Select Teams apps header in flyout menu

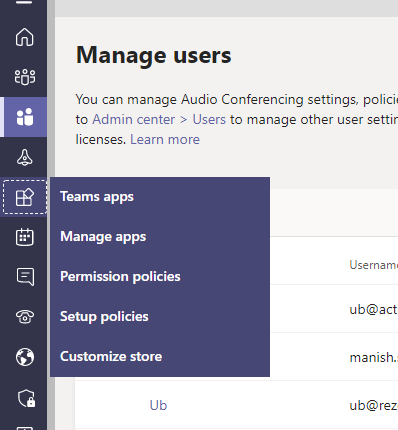[97, 197]
